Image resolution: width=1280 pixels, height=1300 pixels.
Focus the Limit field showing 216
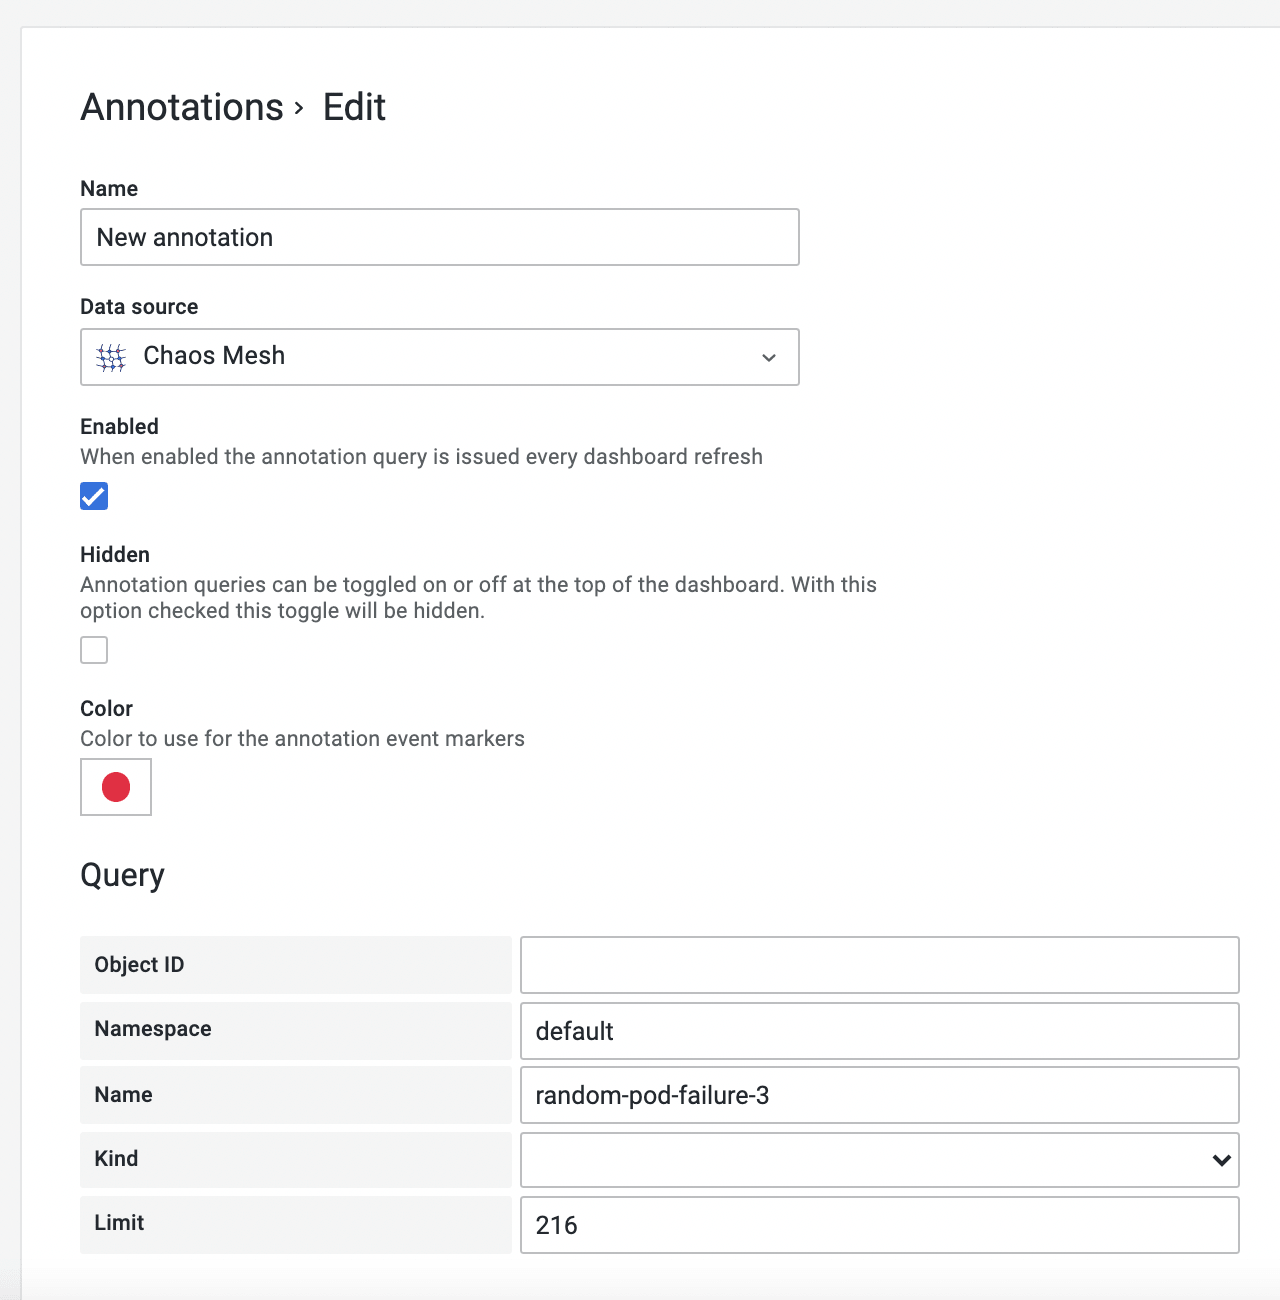click(x=879, y=1225)
